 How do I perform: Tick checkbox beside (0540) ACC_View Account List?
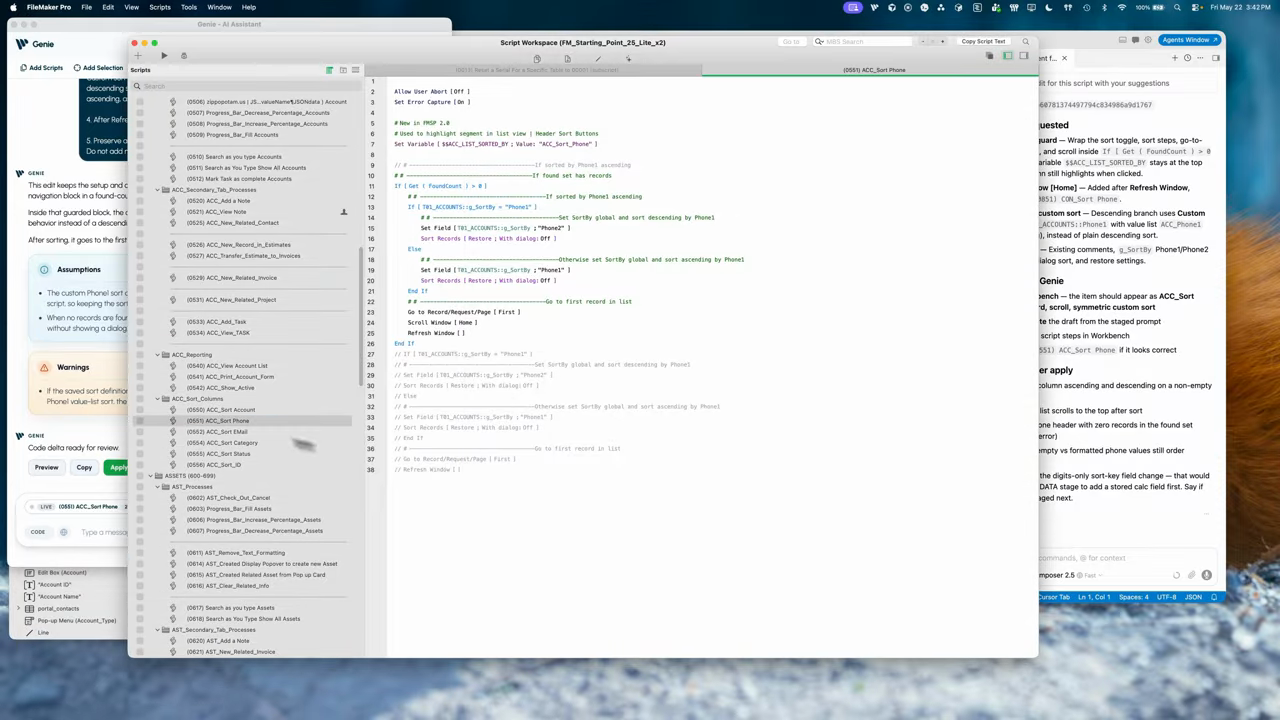(x=139, y=366)
